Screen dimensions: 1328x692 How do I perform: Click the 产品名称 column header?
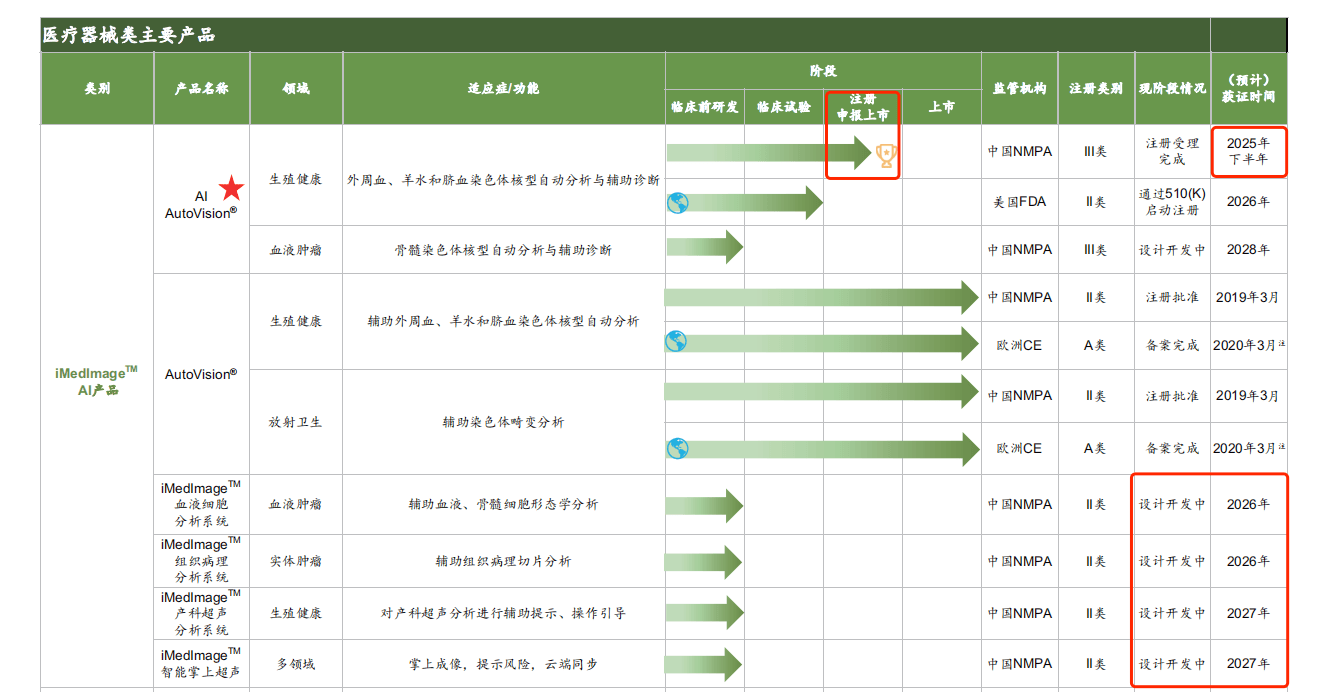(202, 88)
